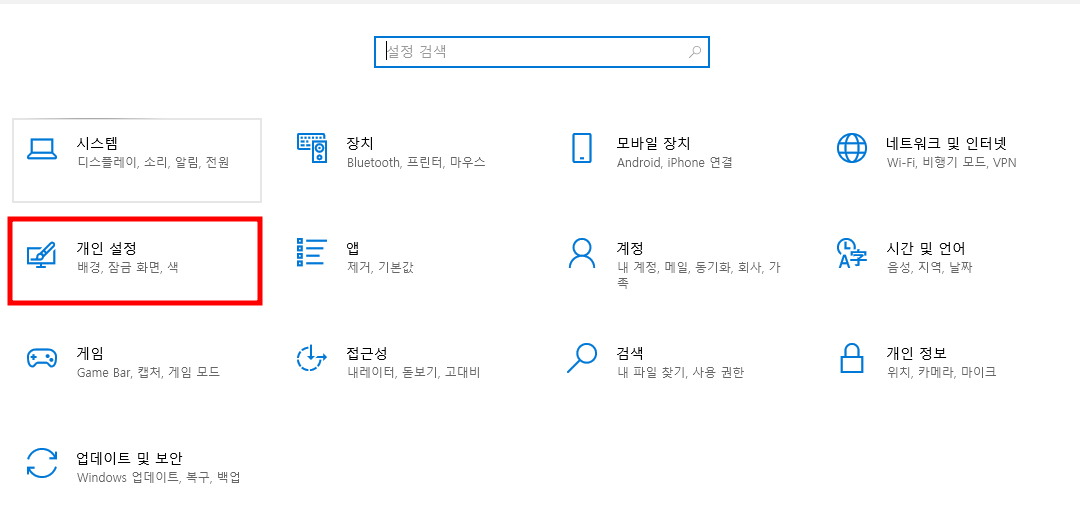Click the magnifier icon in search box
1080x521 pixels.
coord(695,52)
